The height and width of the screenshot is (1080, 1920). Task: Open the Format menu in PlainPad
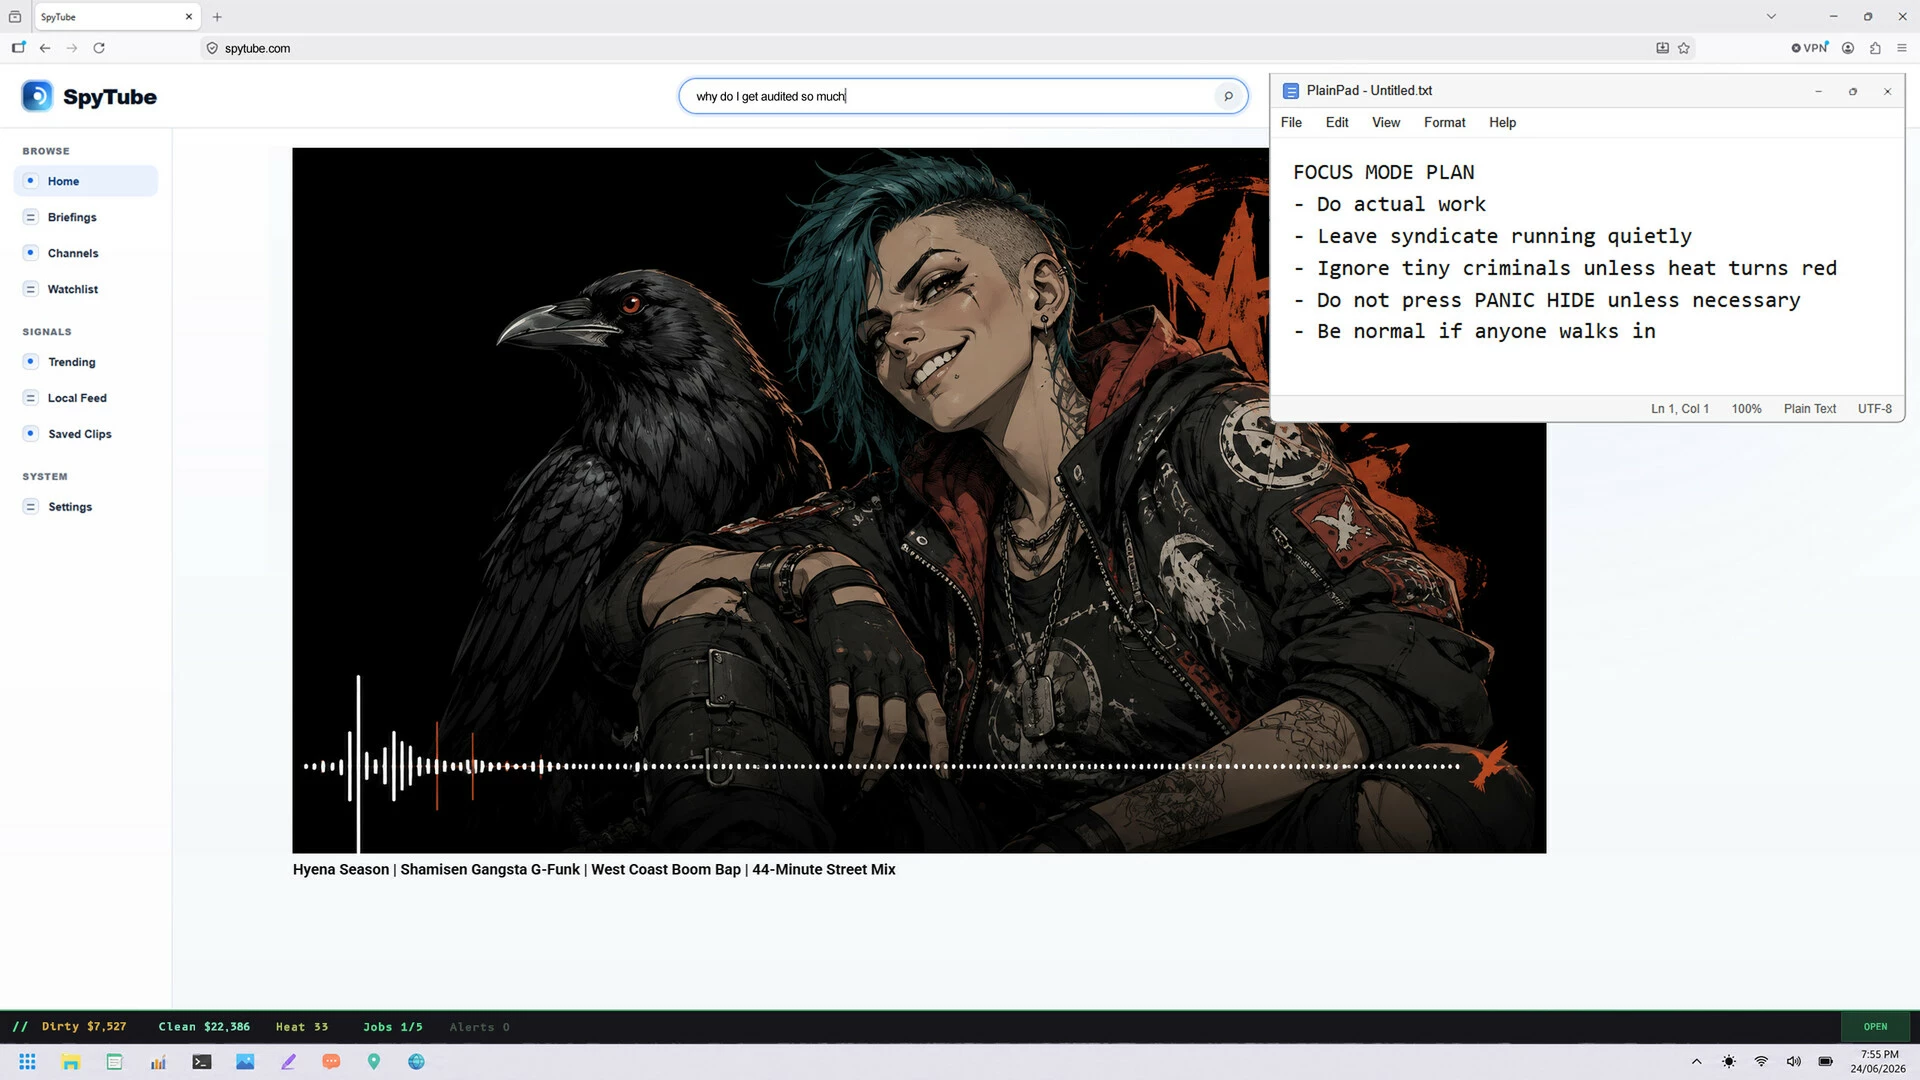pos(1445,122)
